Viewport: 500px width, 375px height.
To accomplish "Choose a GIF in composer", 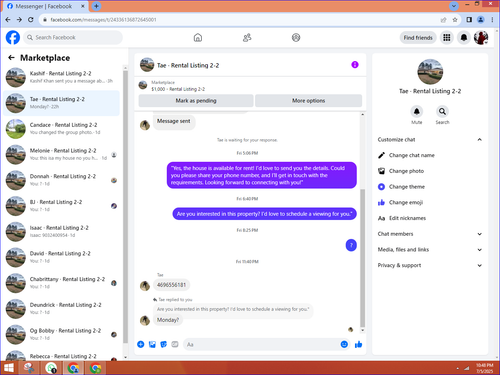I will [x=175, y=344].
